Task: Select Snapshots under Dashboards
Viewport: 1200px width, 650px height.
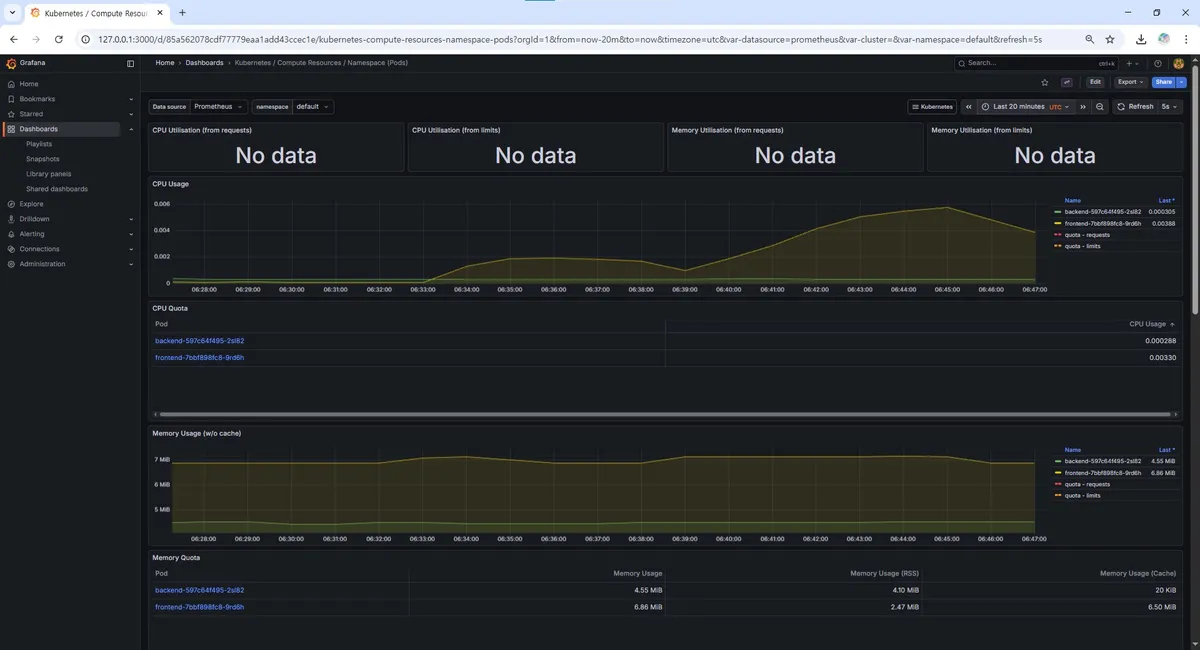Action: coord(42,159)
